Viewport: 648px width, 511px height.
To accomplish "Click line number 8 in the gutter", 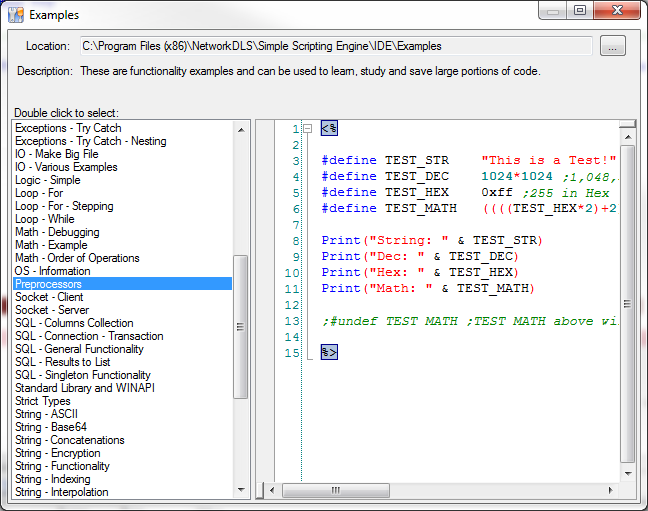I will [x=296, y=240].
